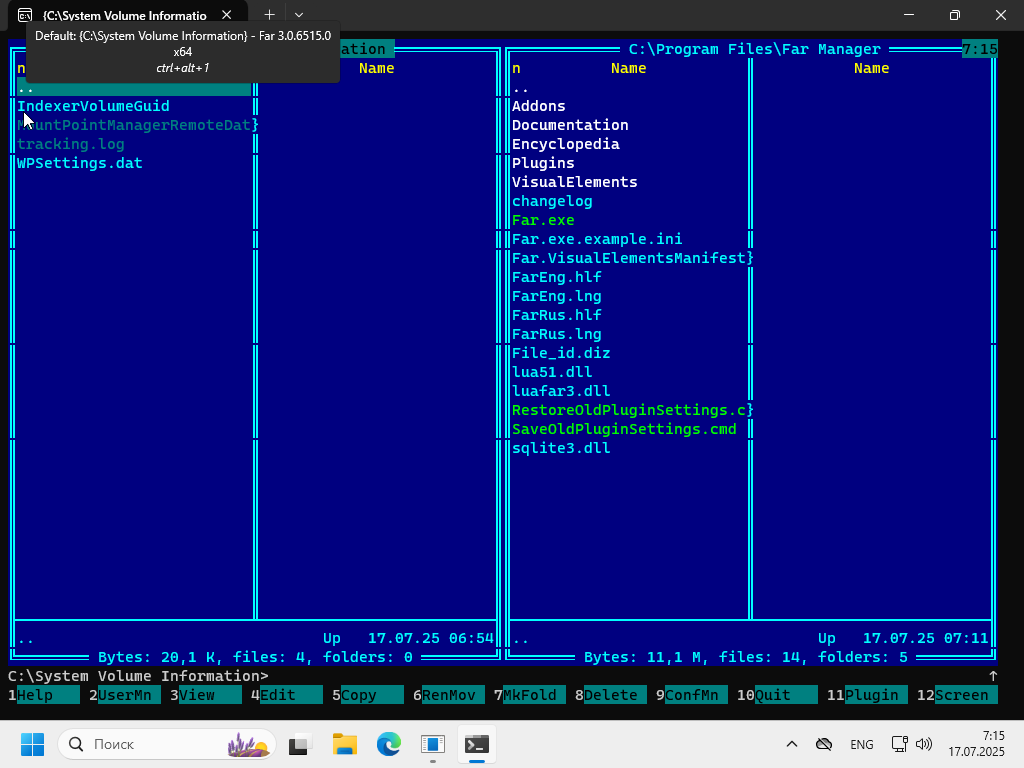Click the Terminal icon in the taskbar
The width and height of the screenshot is (1024, 768).
pyautogui.click(x=477, y=744)
